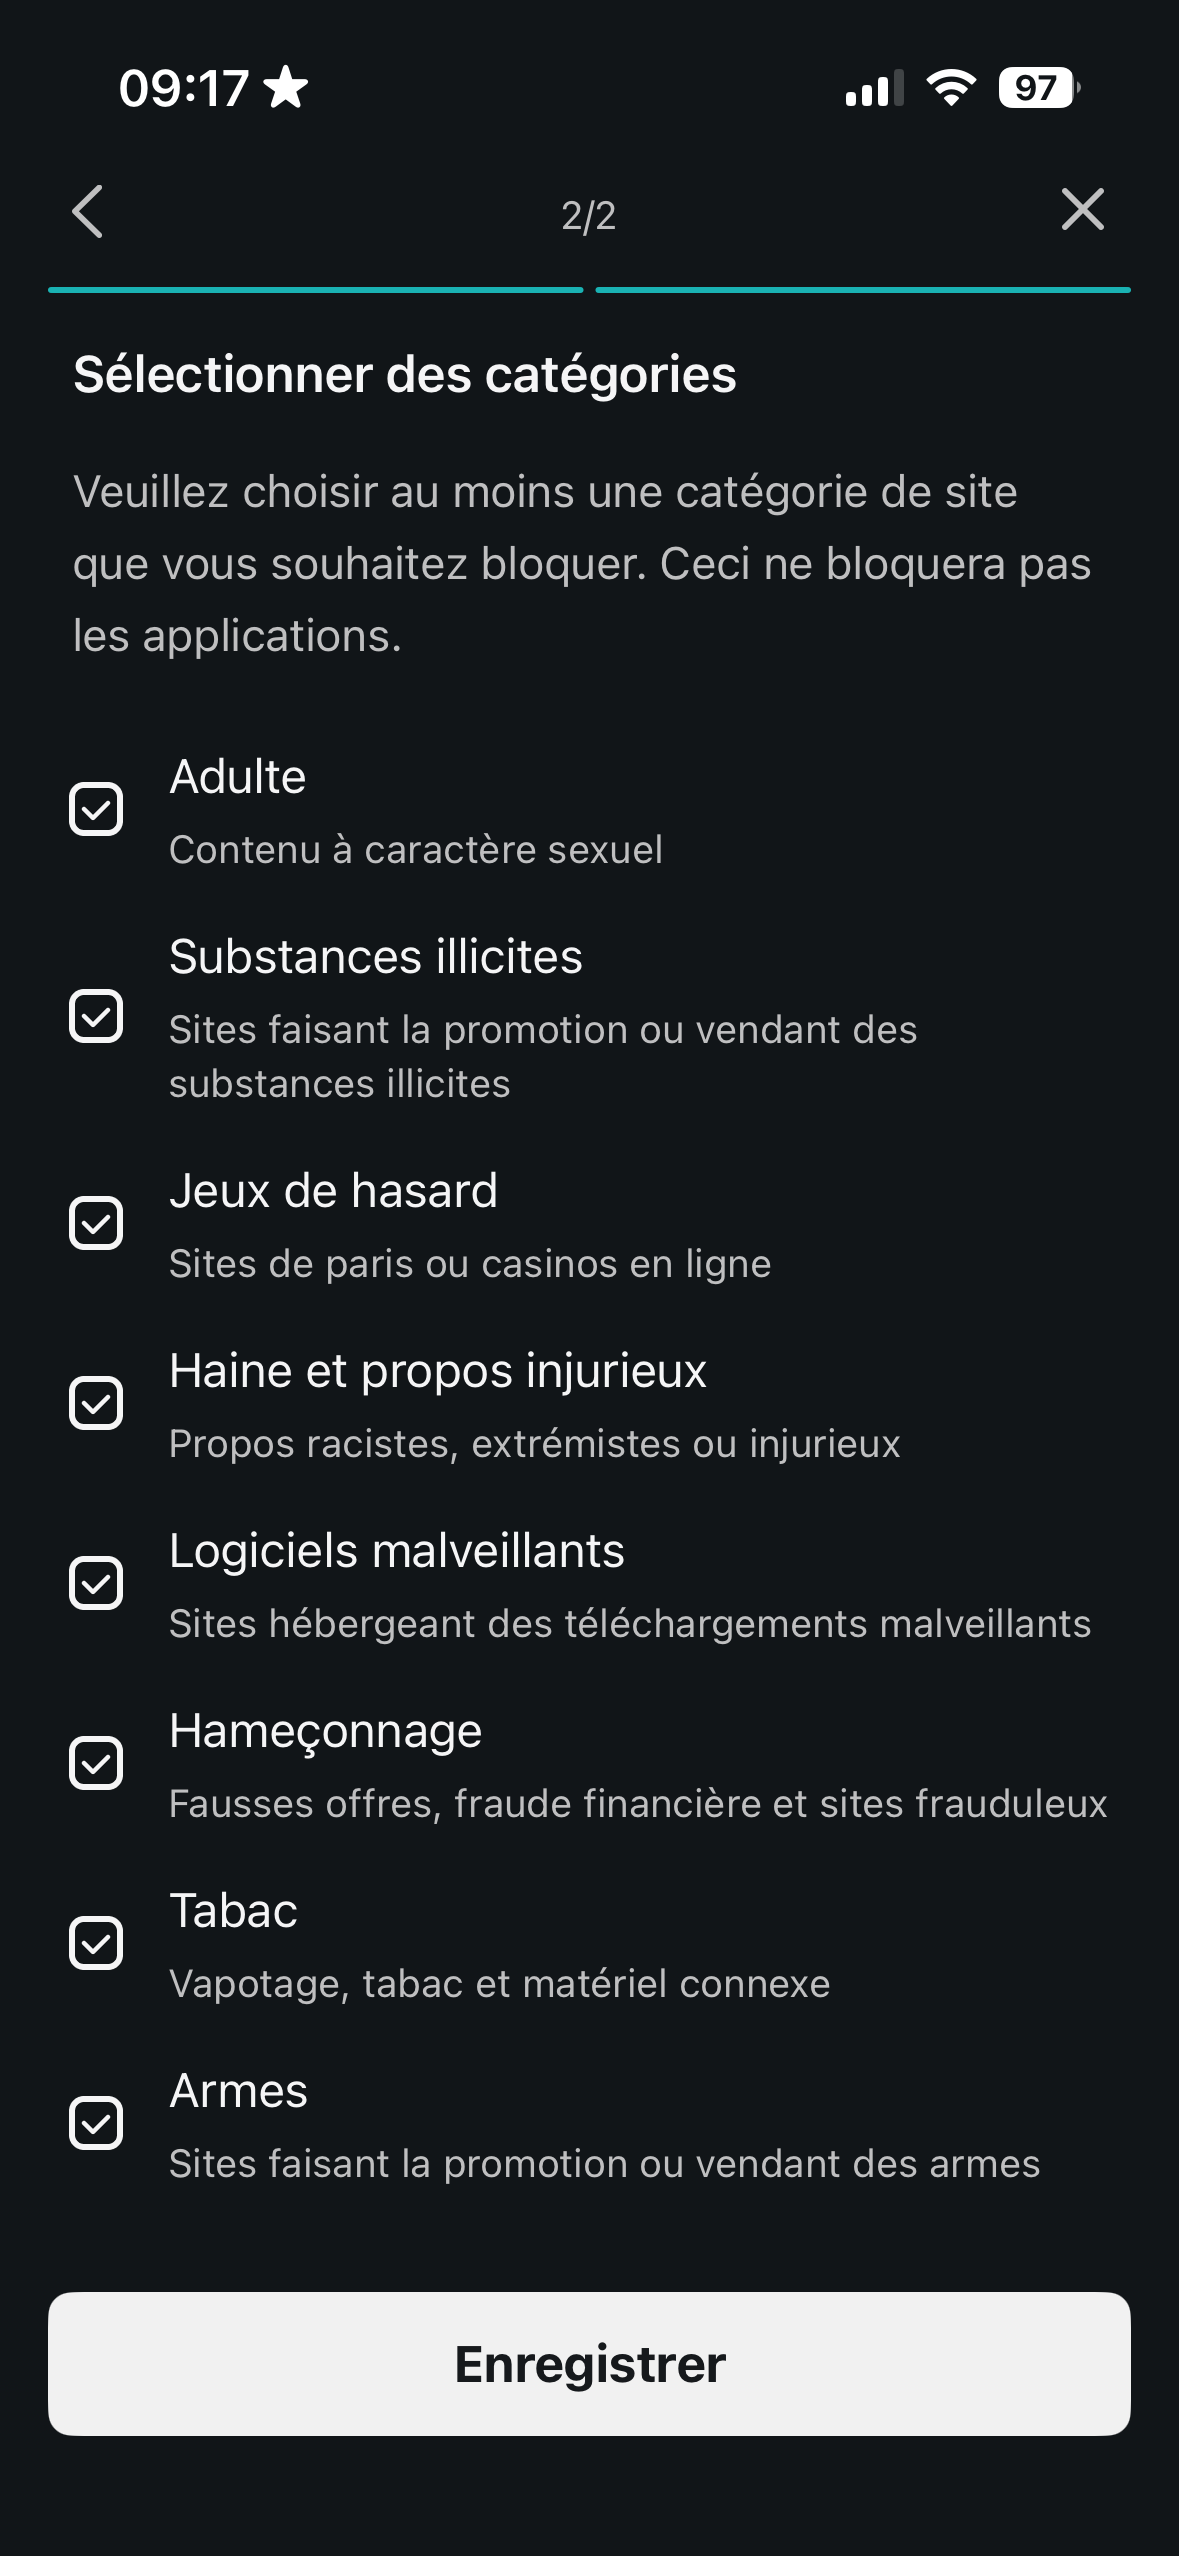Uncheck the Hameçonnage category checkbox
The width and height of the screenshot is (1179, 2556).
tap(96, 1763)
